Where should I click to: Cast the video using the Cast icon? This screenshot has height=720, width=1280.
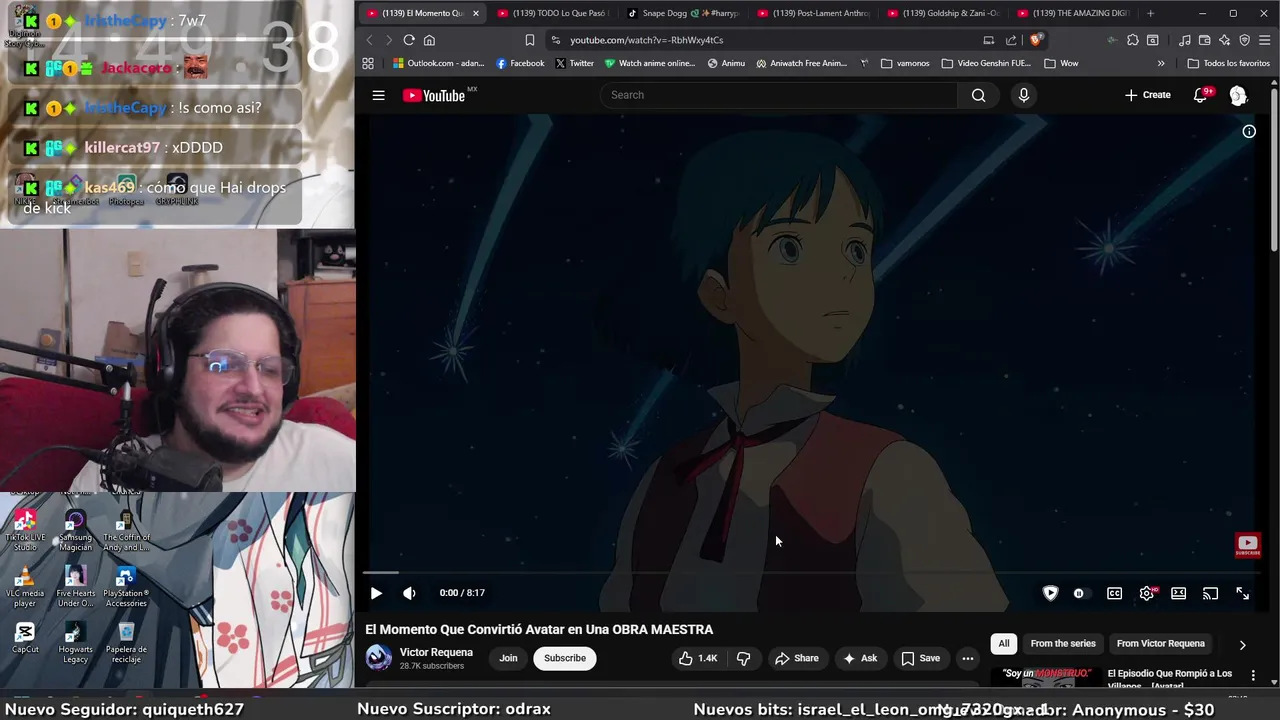[1210, 593]
